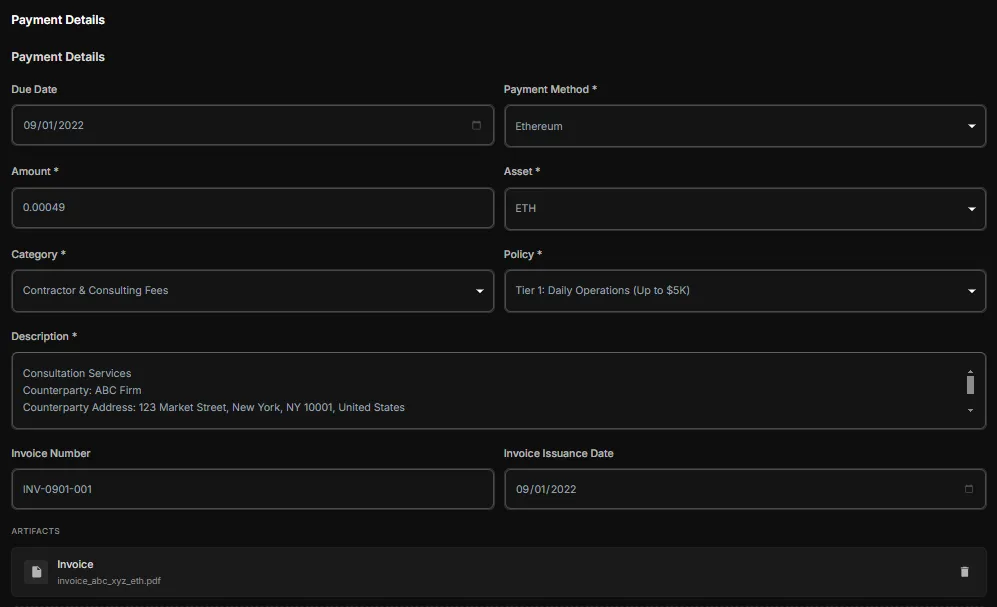The width and height of the screenshot is (997, 607).
Task: Click the 'Payment Method *' field label
Action: pyautogui.click(x=550, y=89)
